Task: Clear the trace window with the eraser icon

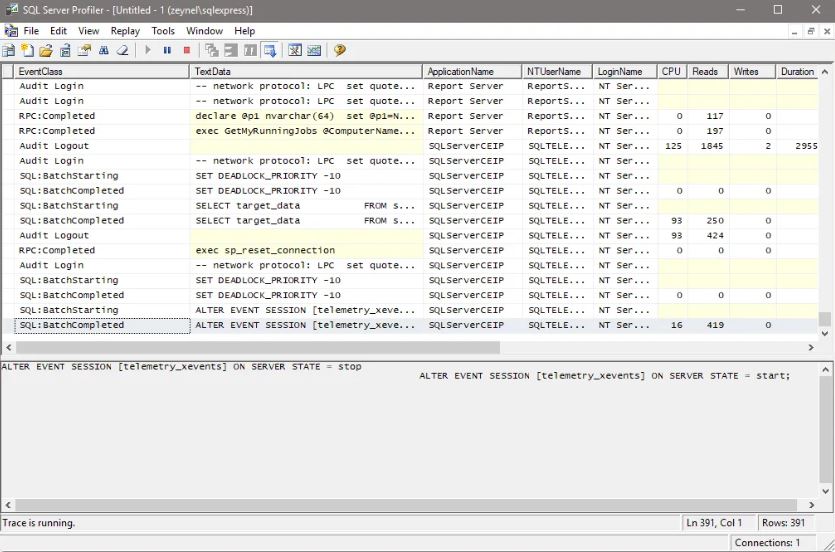Action: point(123,51)
